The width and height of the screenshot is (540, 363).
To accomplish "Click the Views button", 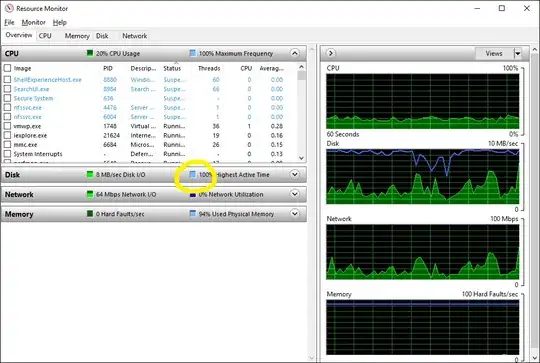I will 494,53.
